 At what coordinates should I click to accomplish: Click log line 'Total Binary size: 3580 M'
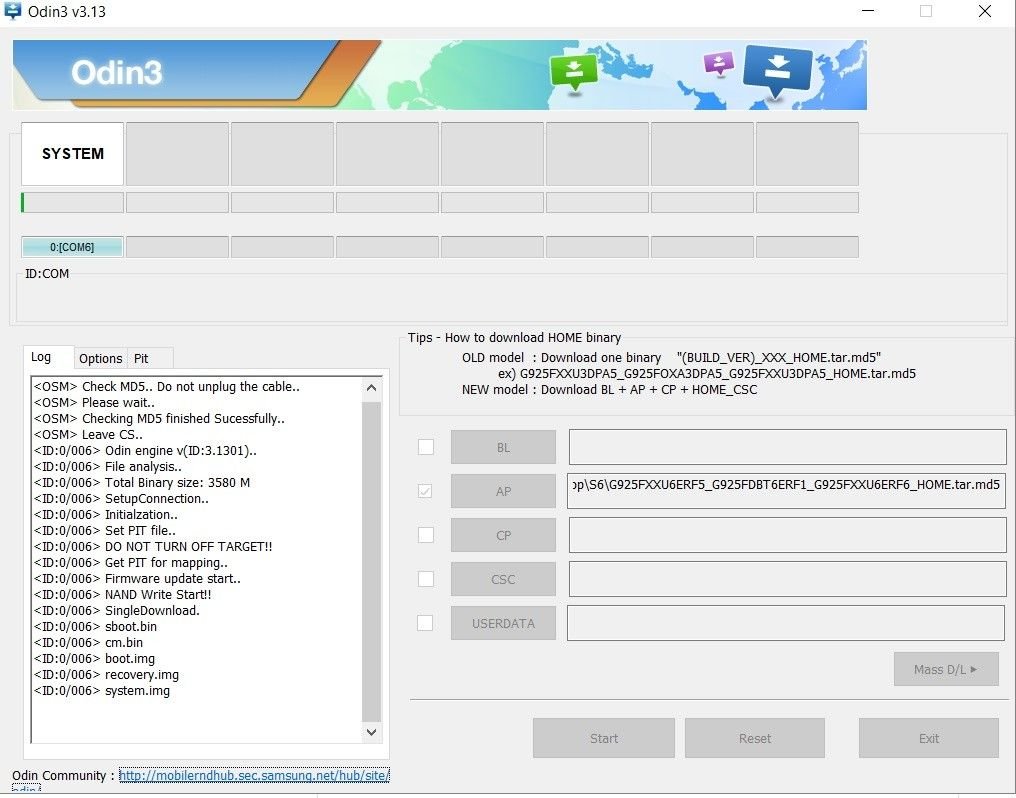(142, 483)
